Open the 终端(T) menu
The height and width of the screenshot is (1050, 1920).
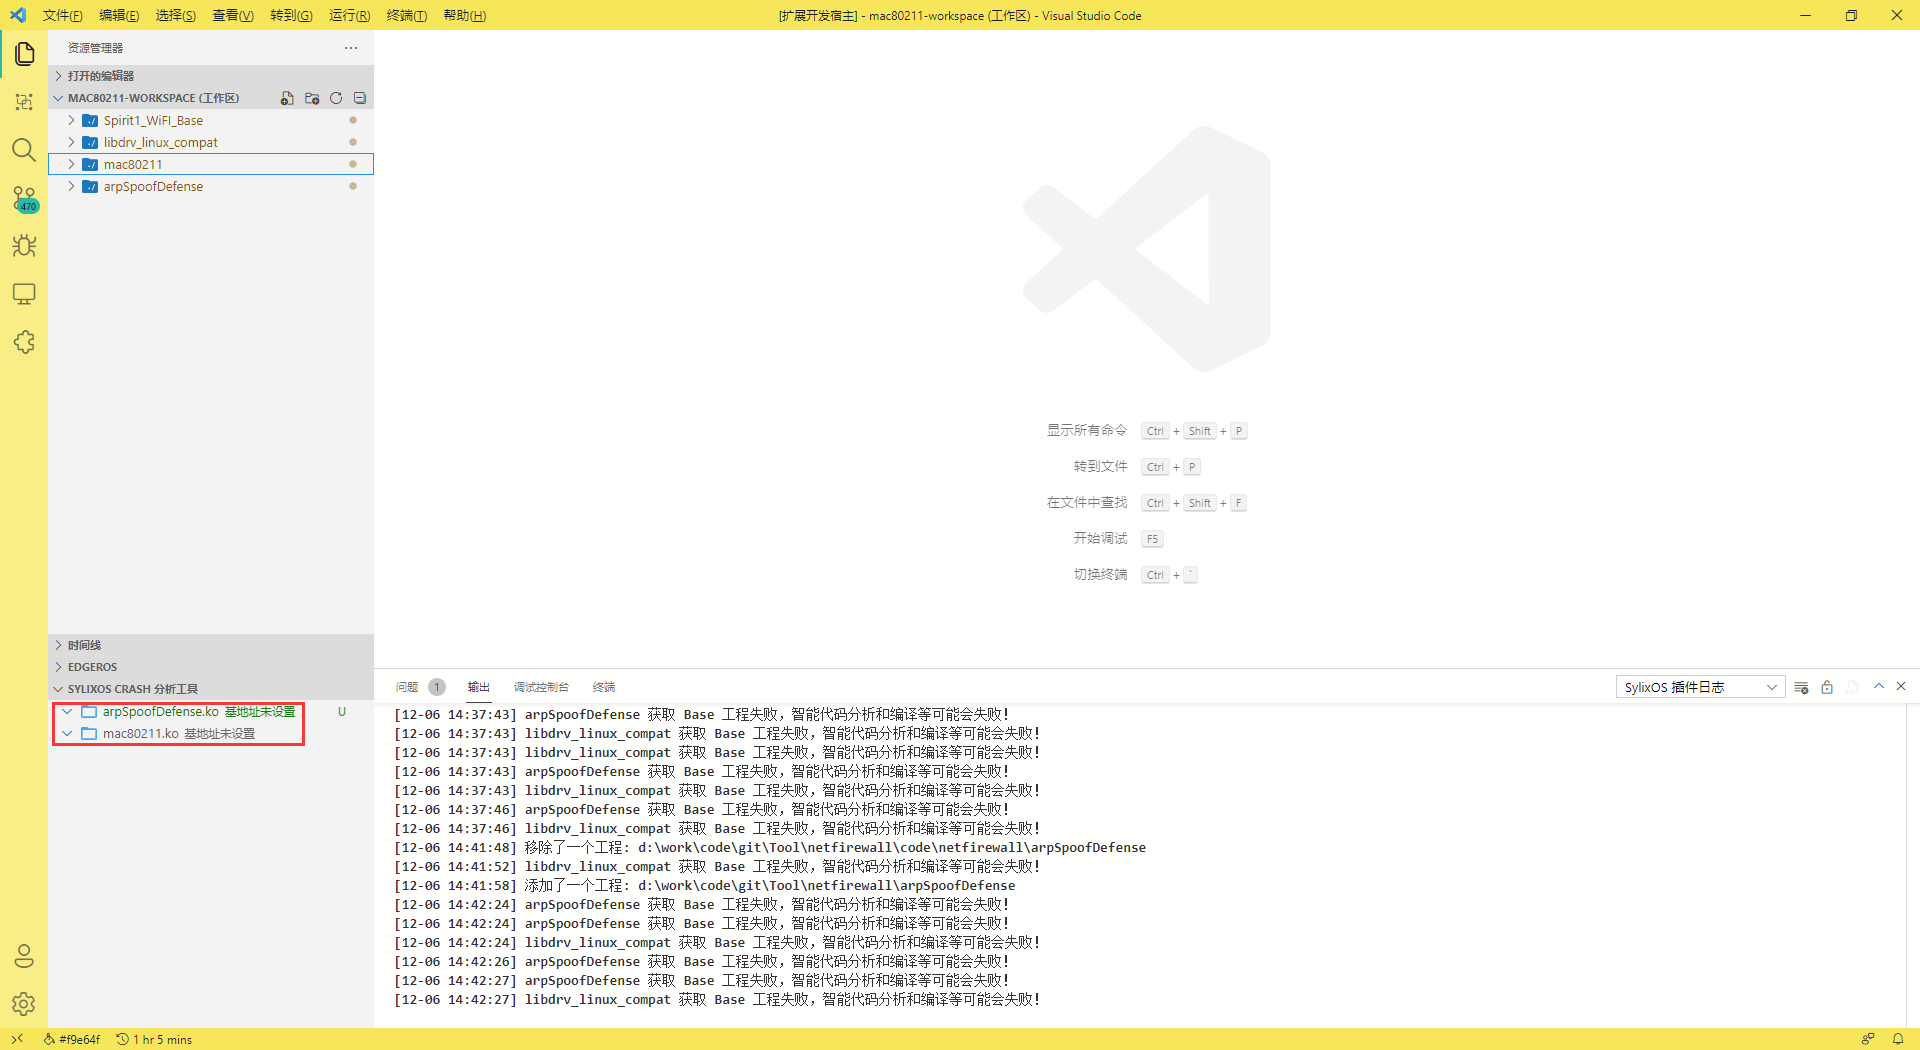[406, 15]
